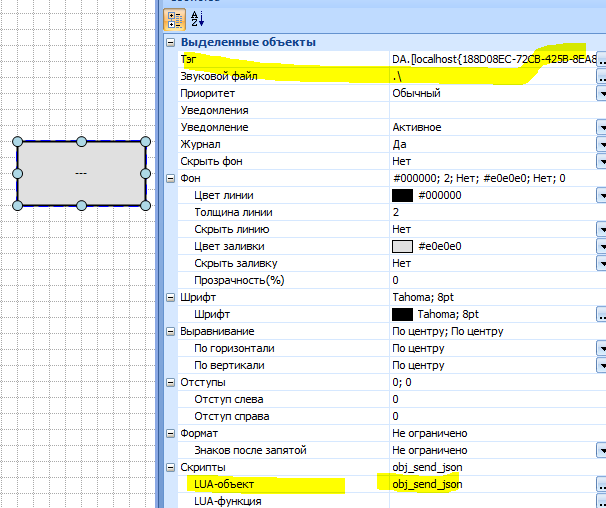The image size is (606, 508).
Task: Collapse the Фон property group
Action: pos(171,178)
